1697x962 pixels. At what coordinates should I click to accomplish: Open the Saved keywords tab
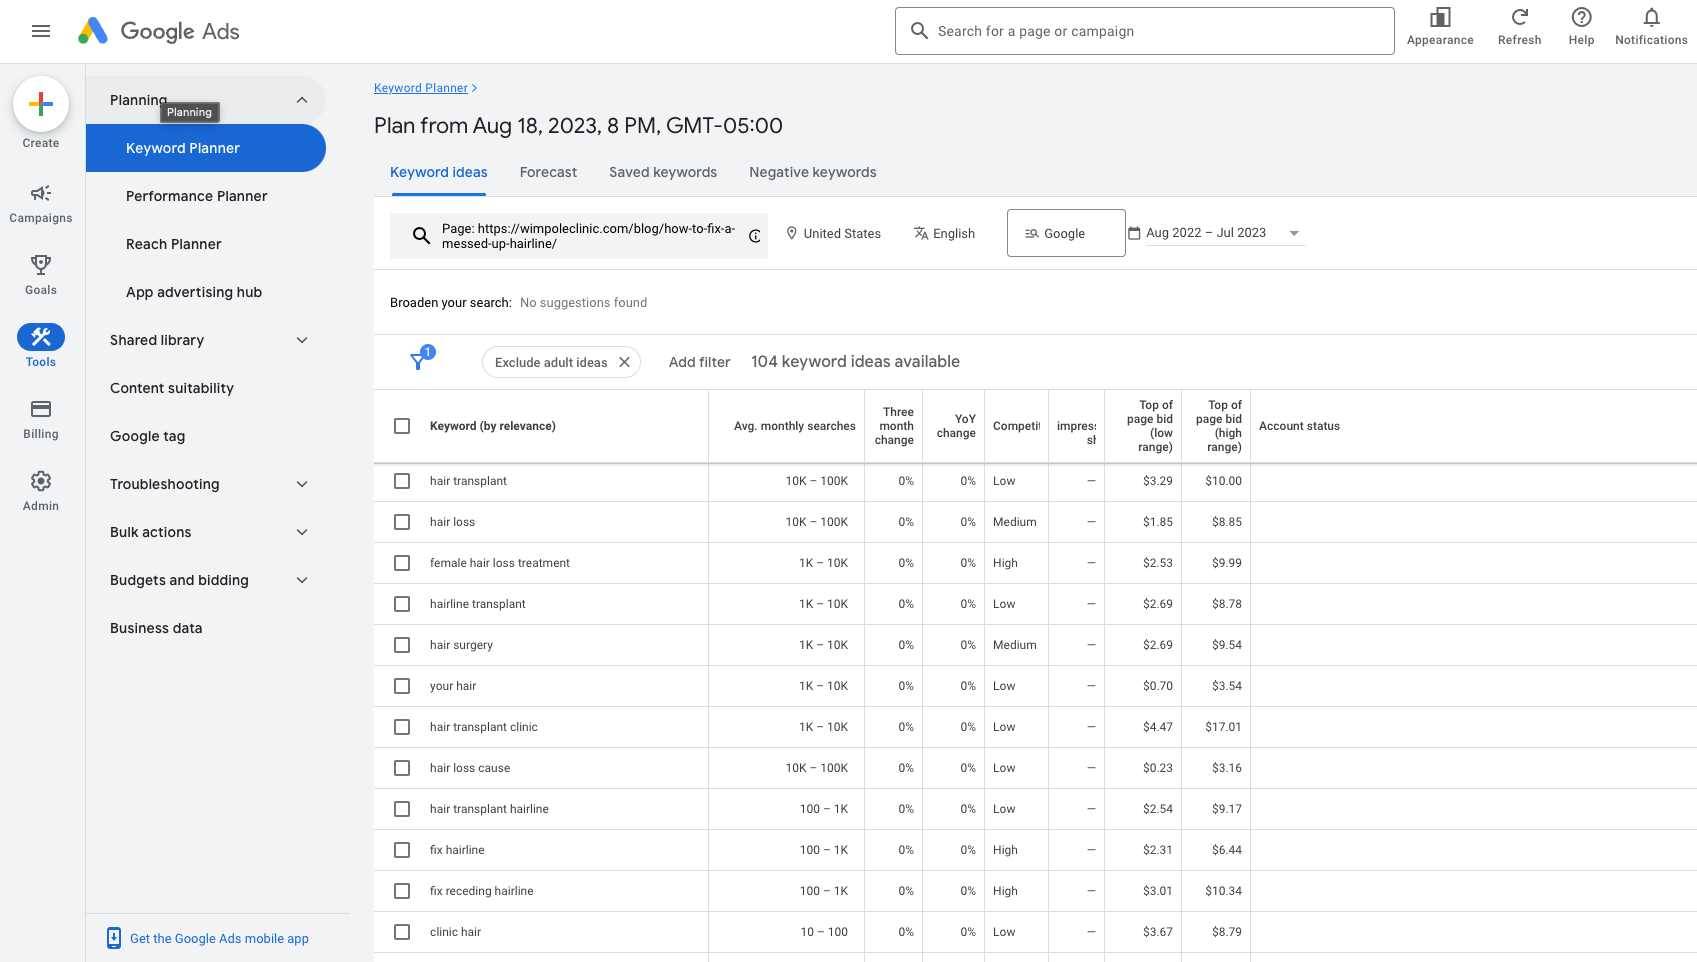point(663,172)
